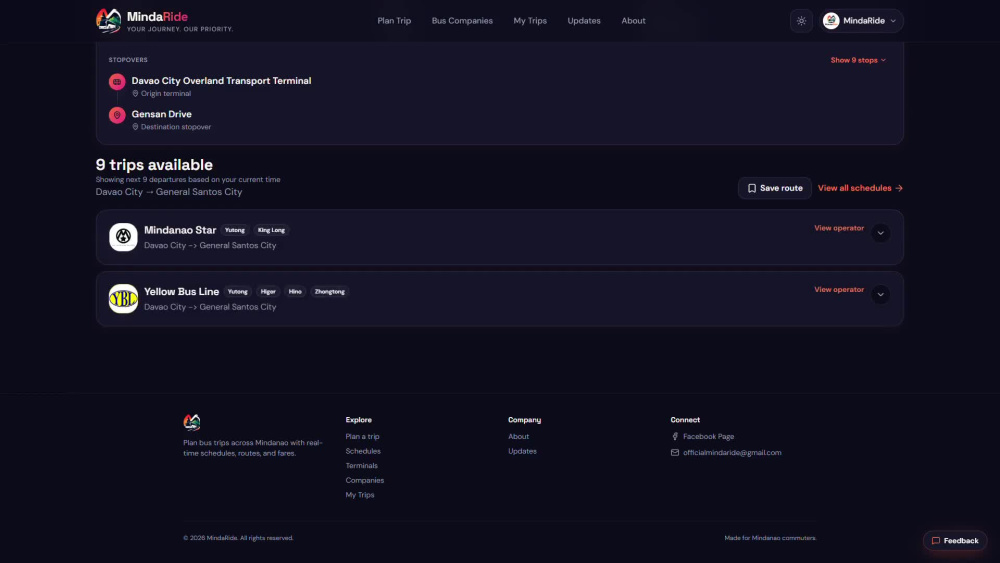The height and width of the screenshot is (563, 1000).
Task: Click the MindaRide avatar in account button
Action: [x=831, y=21]
